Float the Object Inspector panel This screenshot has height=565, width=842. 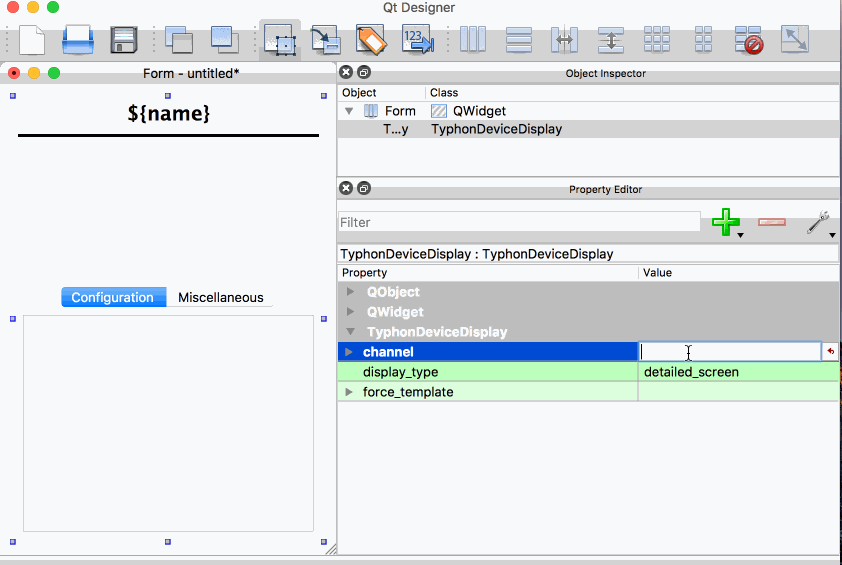click(363, 72)
